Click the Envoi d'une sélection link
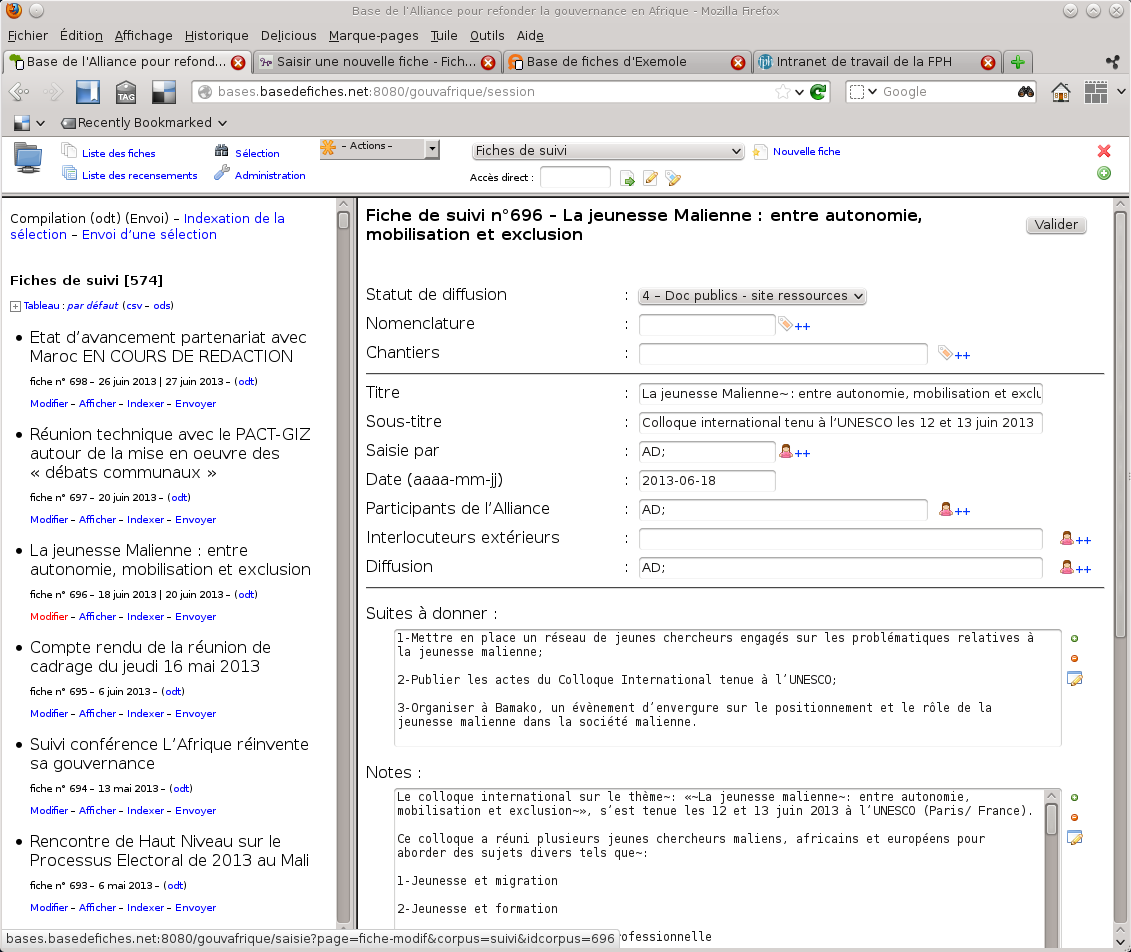 point(149,234)
